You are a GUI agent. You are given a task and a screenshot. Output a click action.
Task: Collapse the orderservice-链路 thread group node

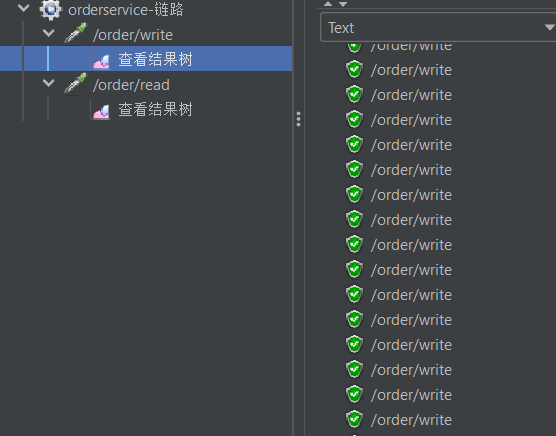tap(24, 8)
